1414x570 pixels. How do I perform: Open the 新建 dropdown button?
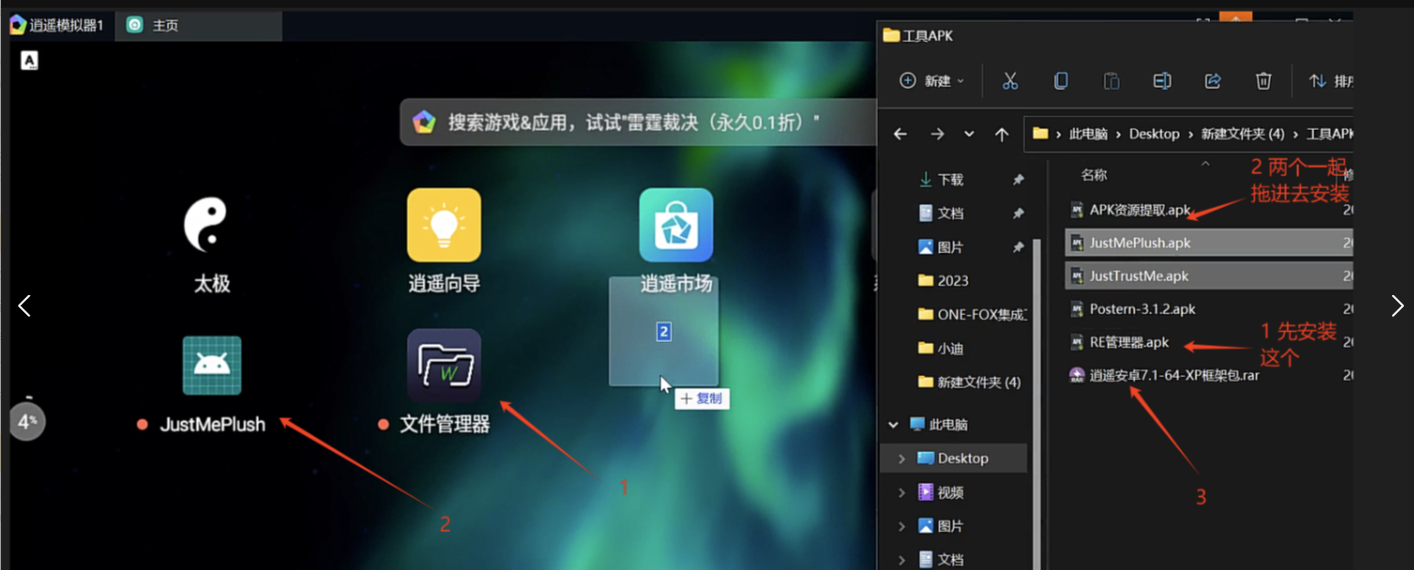932,81
